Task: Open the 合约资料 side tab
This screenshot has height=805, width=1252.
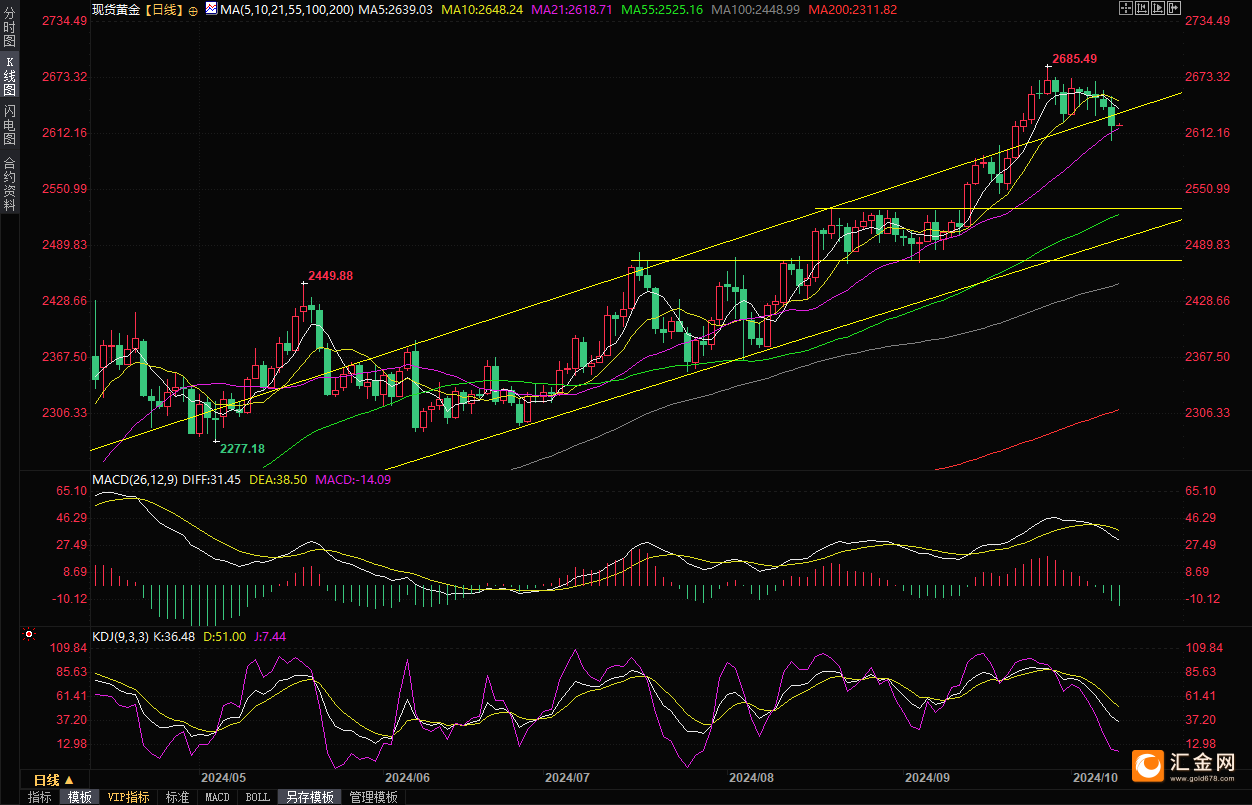Action: 9,184
